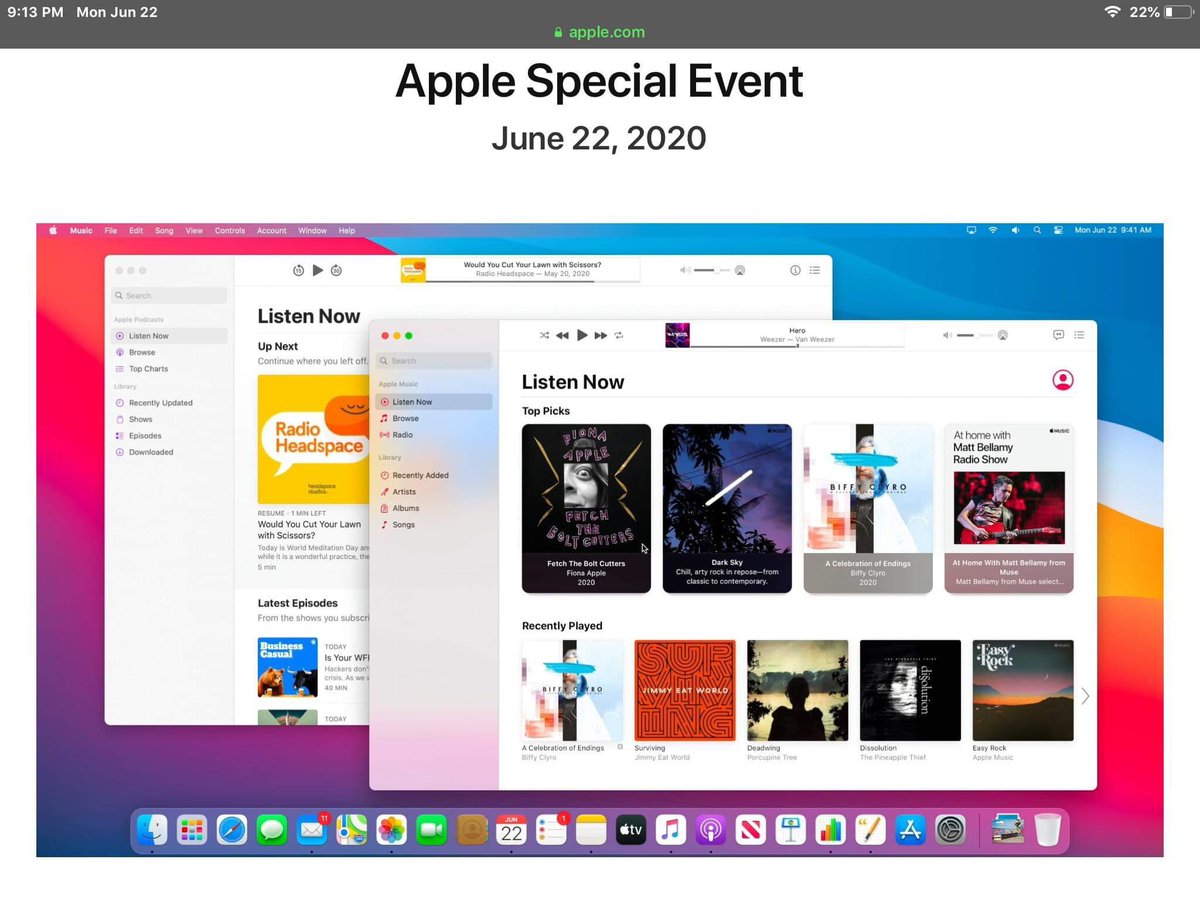The height and width of the screenshot is (900, 1200).
Task: Open Dissolution album thumbnail
Action: (910, 690)
